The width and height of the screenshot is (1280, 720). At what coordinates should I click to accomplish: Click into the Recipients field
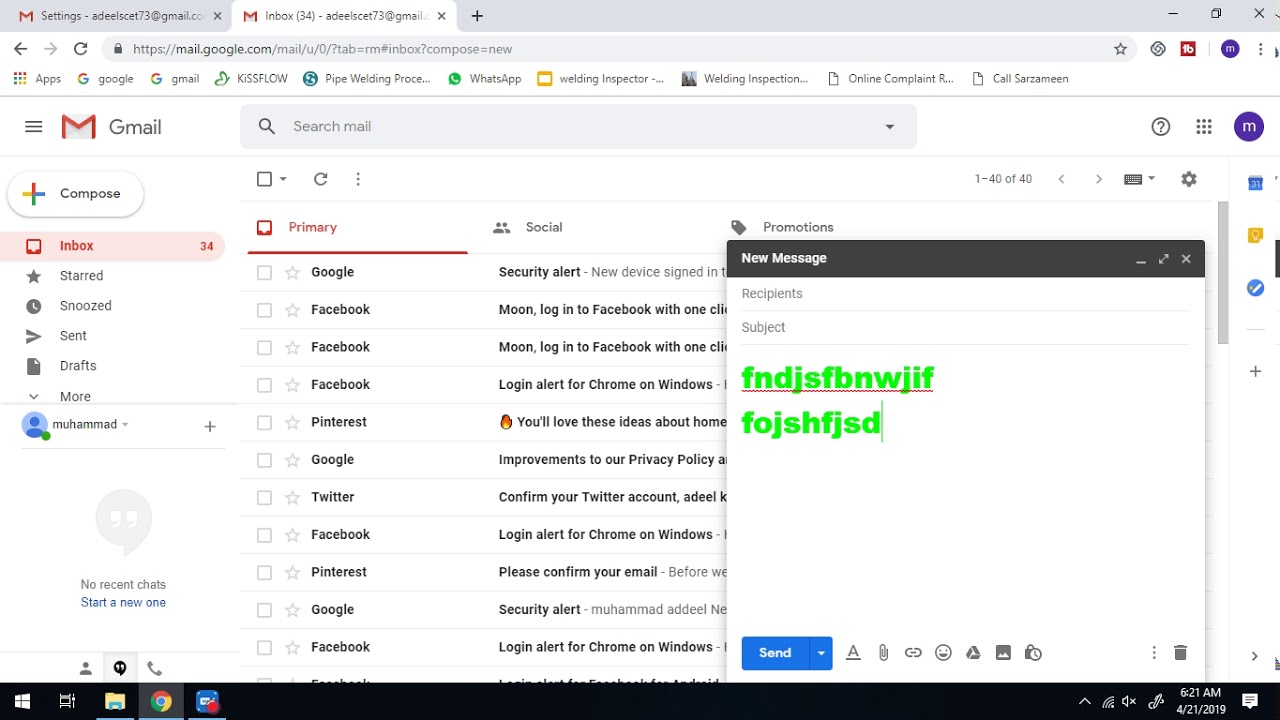coord(965,294)
